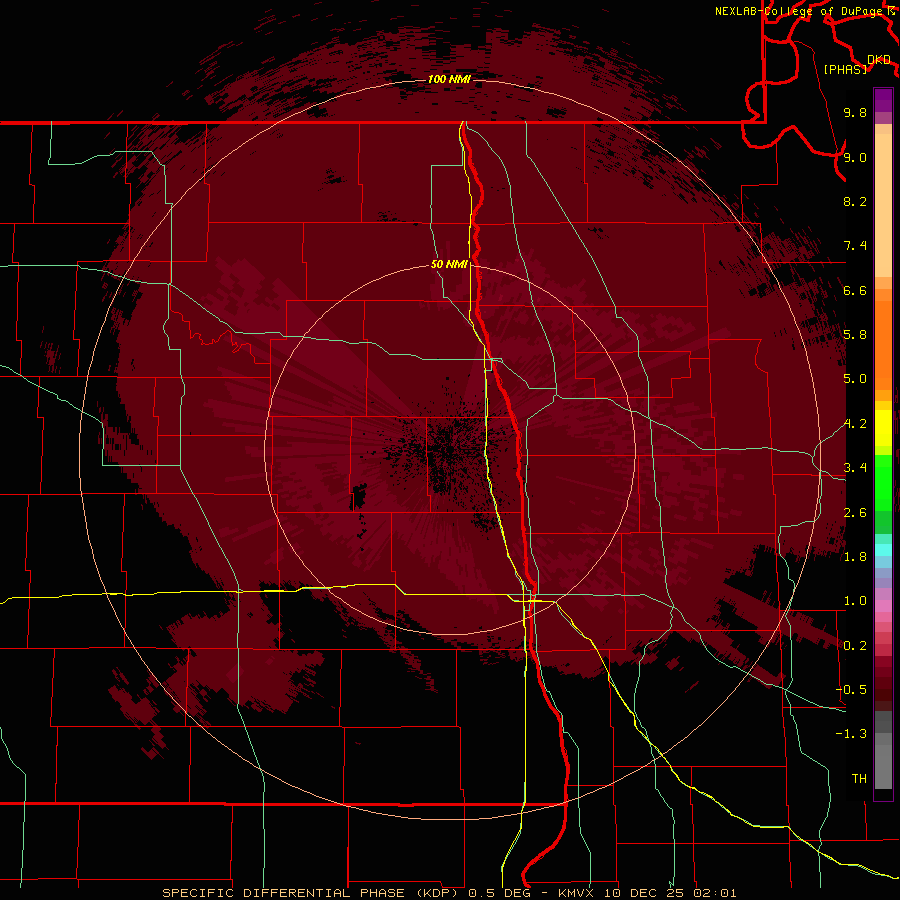Select the DKD label above the color scale
900x900 pixels.
[x=879, y=60]
